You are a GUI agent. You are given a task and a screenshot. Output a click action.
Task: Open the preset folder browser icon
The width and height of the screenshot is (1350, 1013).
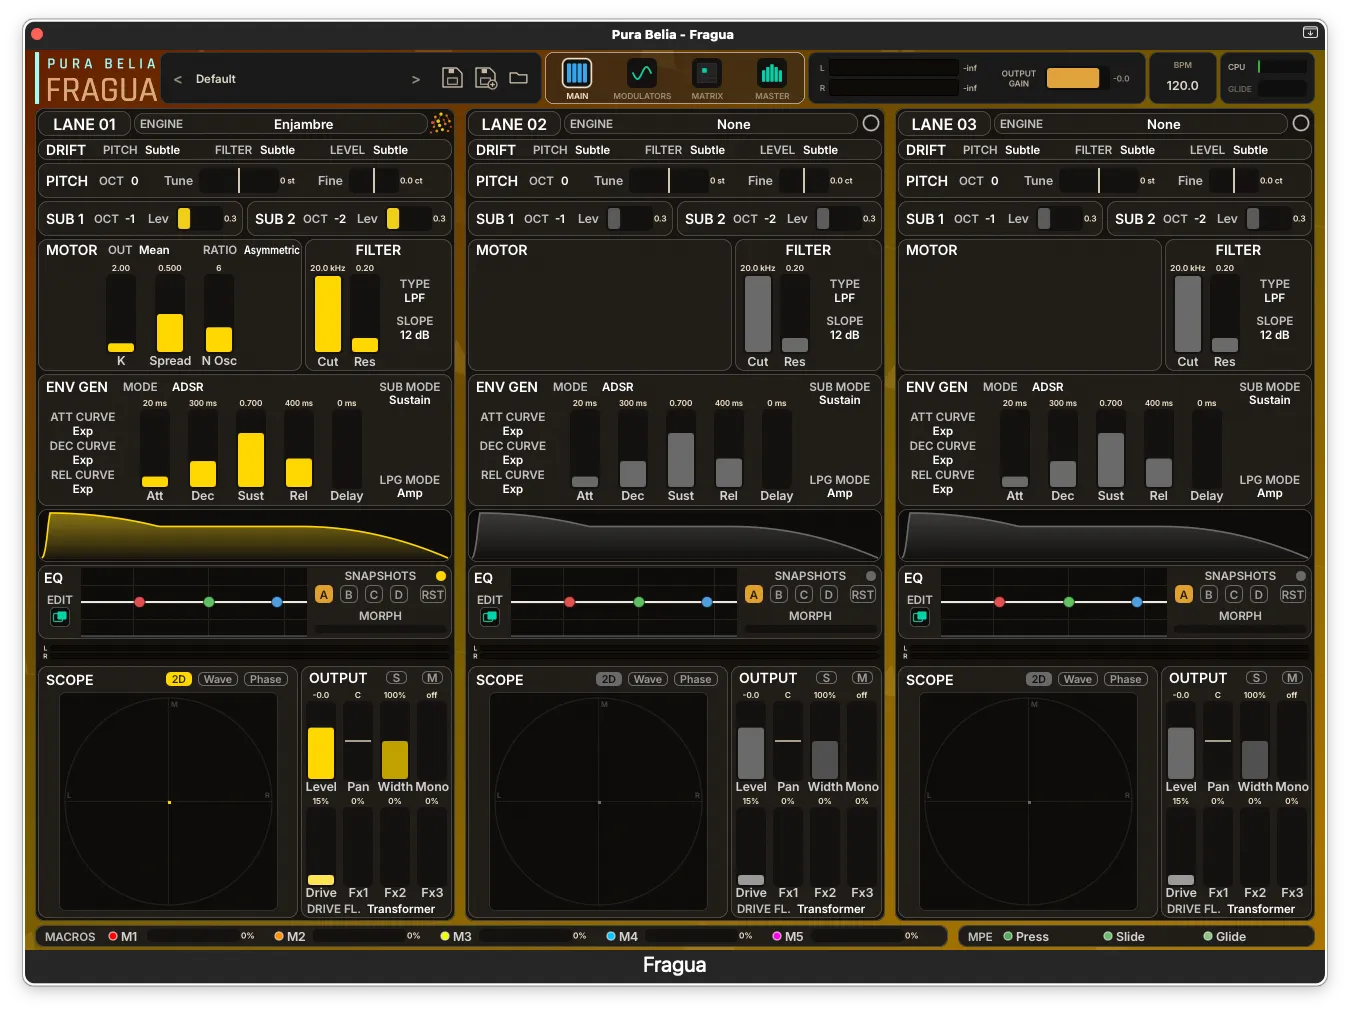[x=518, y=78]
